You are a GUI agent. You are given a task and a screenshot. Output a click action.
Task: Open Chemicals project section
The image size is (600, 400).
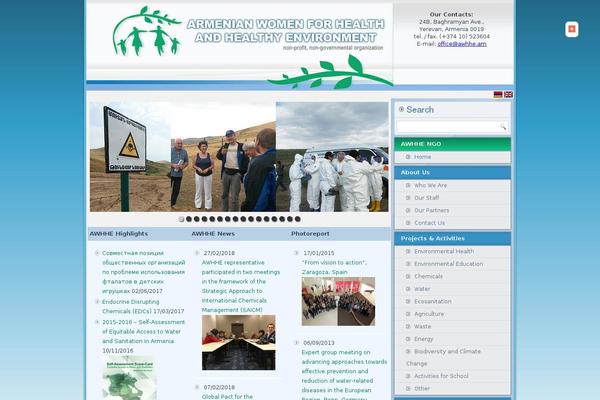(428, 276)
